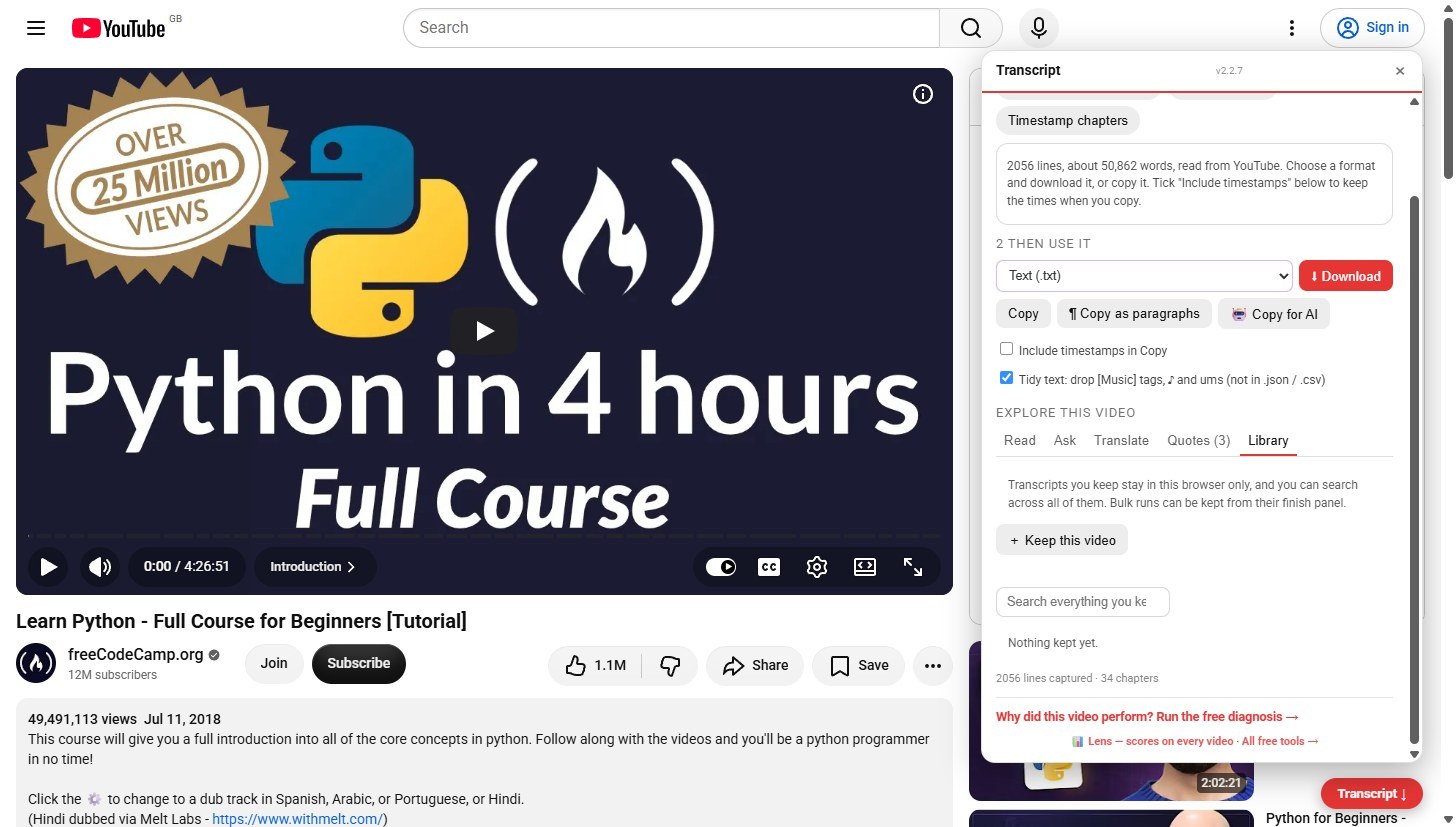Uncheck the Tidy text option

1007,378
